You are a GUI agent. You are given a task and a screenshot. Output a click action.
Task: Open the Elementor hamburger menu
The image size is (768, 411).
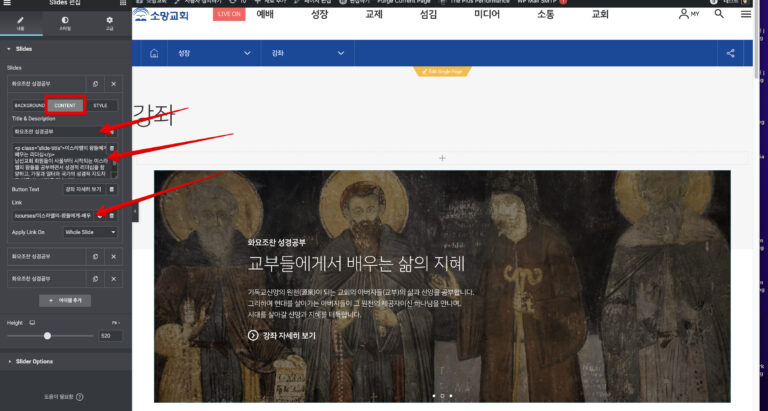(x=7, y=2)
